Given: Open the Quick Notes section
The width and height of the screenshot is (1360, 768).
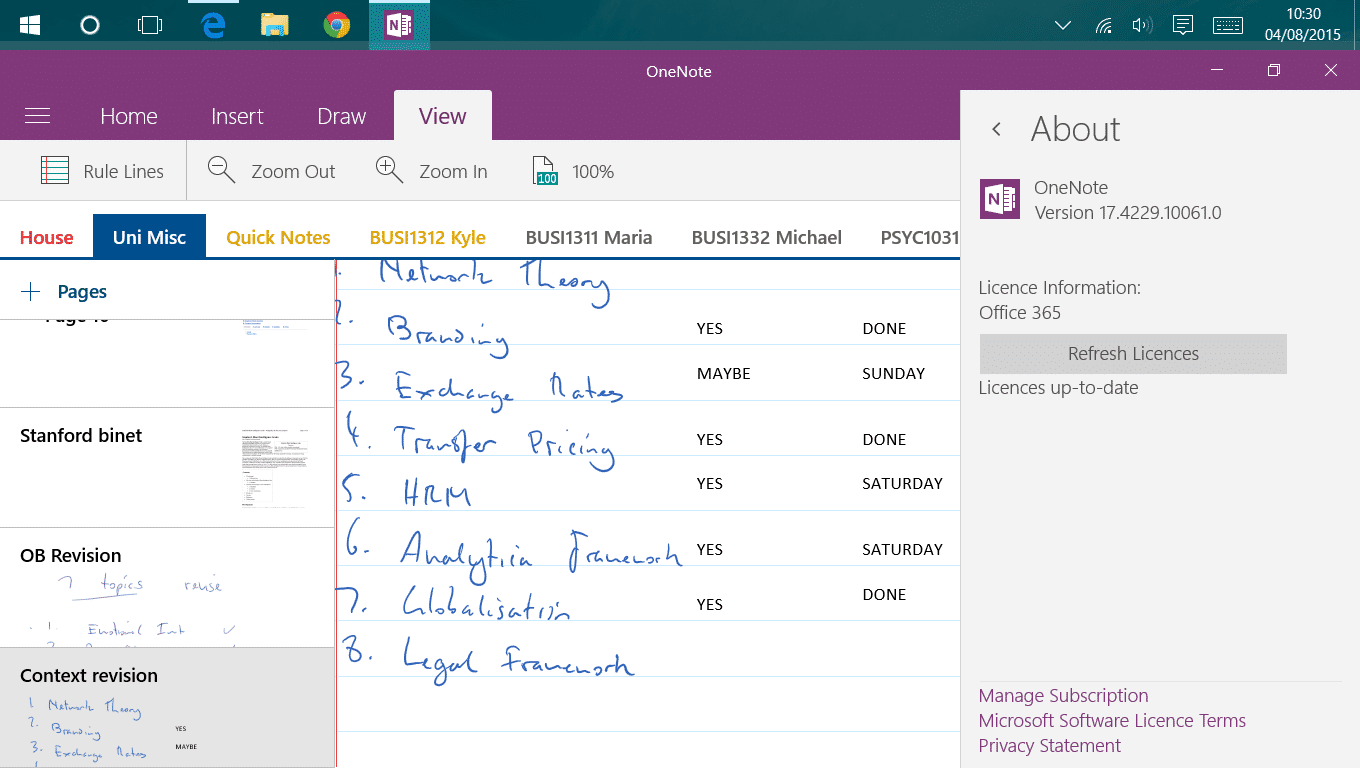Looking at the screenshot, I should (x=278, y=237).
